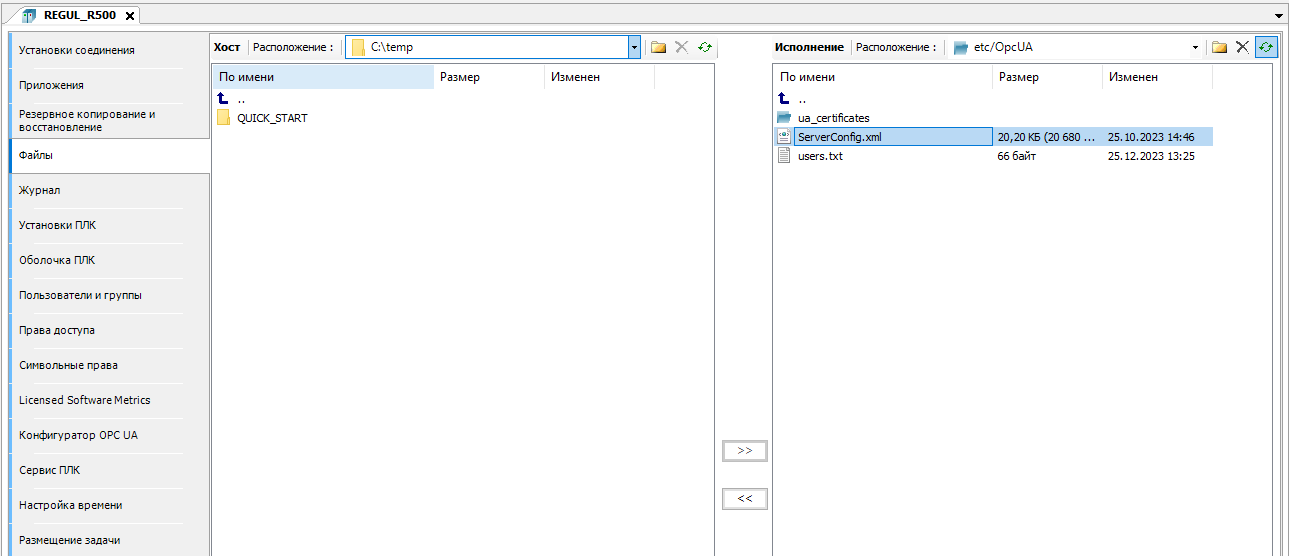Click the << transfer to host button
The width and height of the screenshot is (1289, 556).
pyautogui.click(x=744, y=498)
